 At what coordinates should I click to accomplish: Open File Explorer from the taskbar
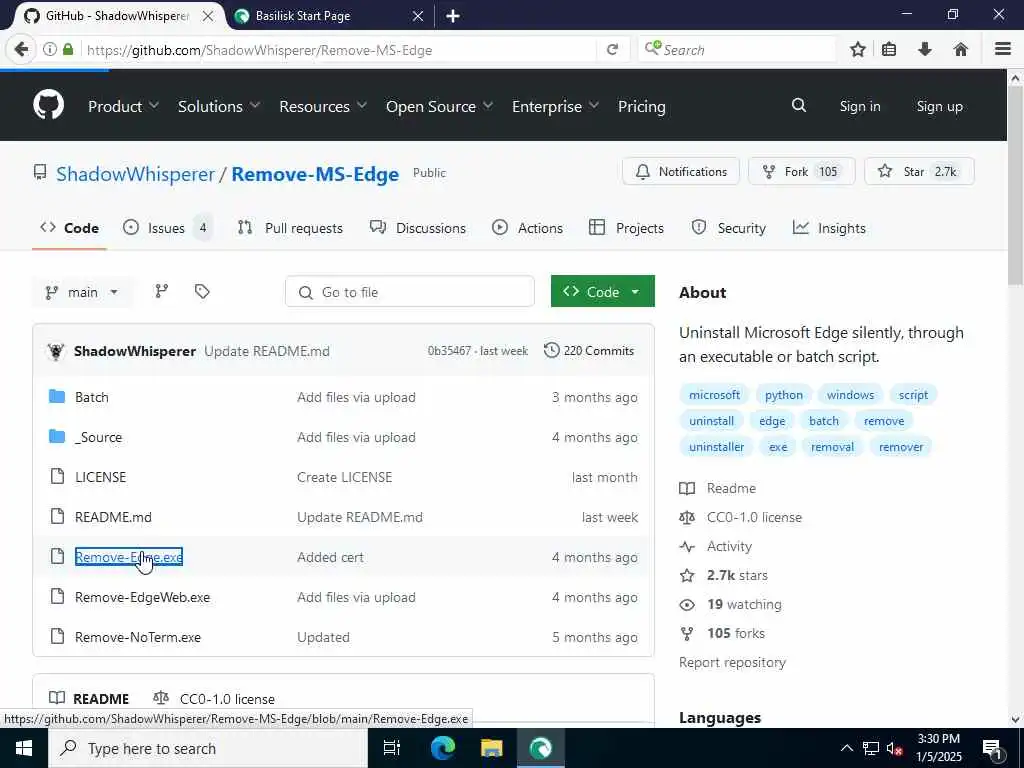[x=492, y=748]
